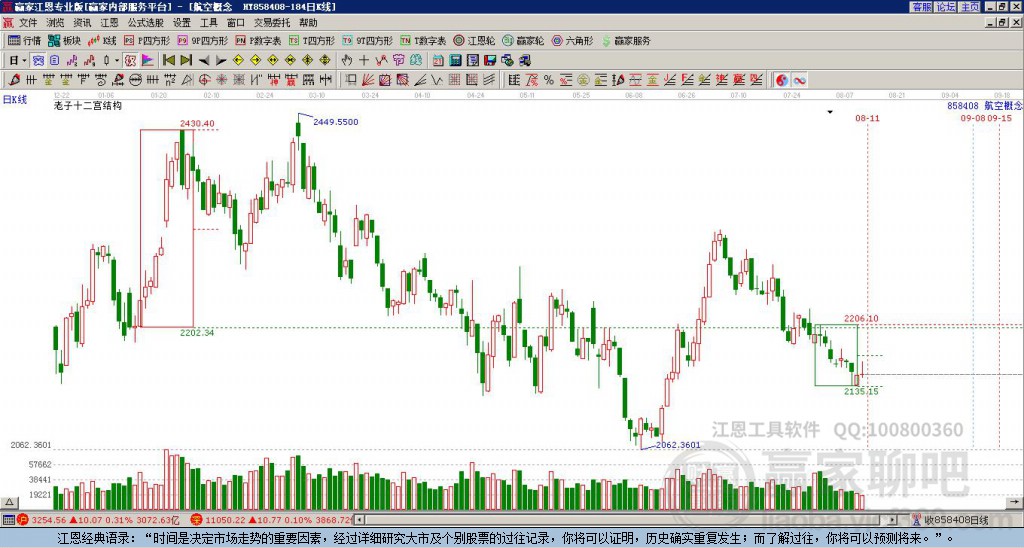The width and height of the screenshot is (1024, 548).
Task: Open the T数字表 time table
Action: coord(423,40)
